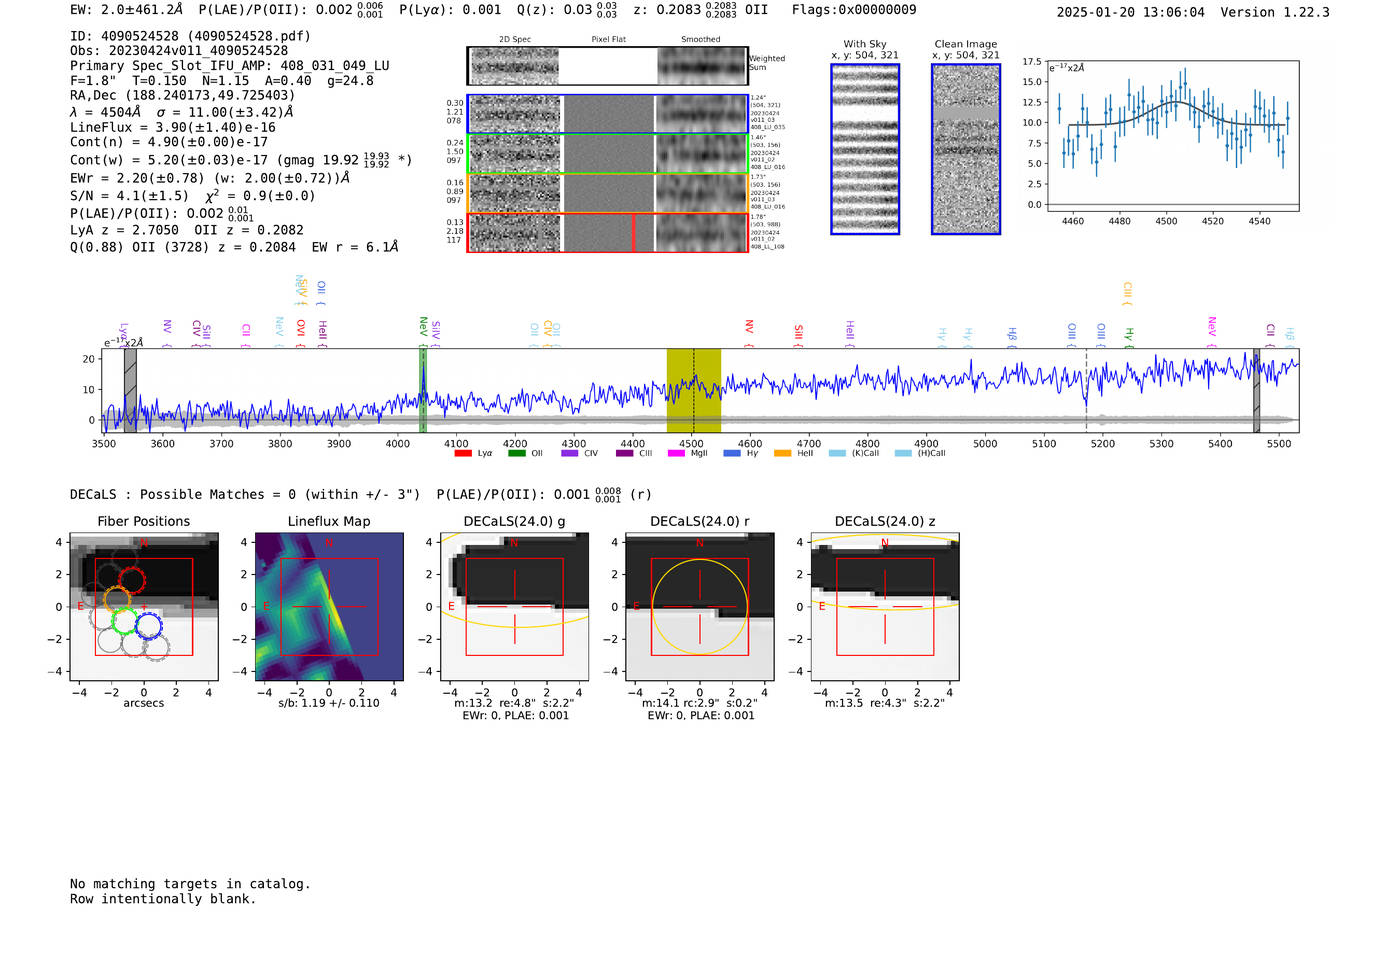
Task: Click the blue dashed fiber circle
Action: coord(148,626)
